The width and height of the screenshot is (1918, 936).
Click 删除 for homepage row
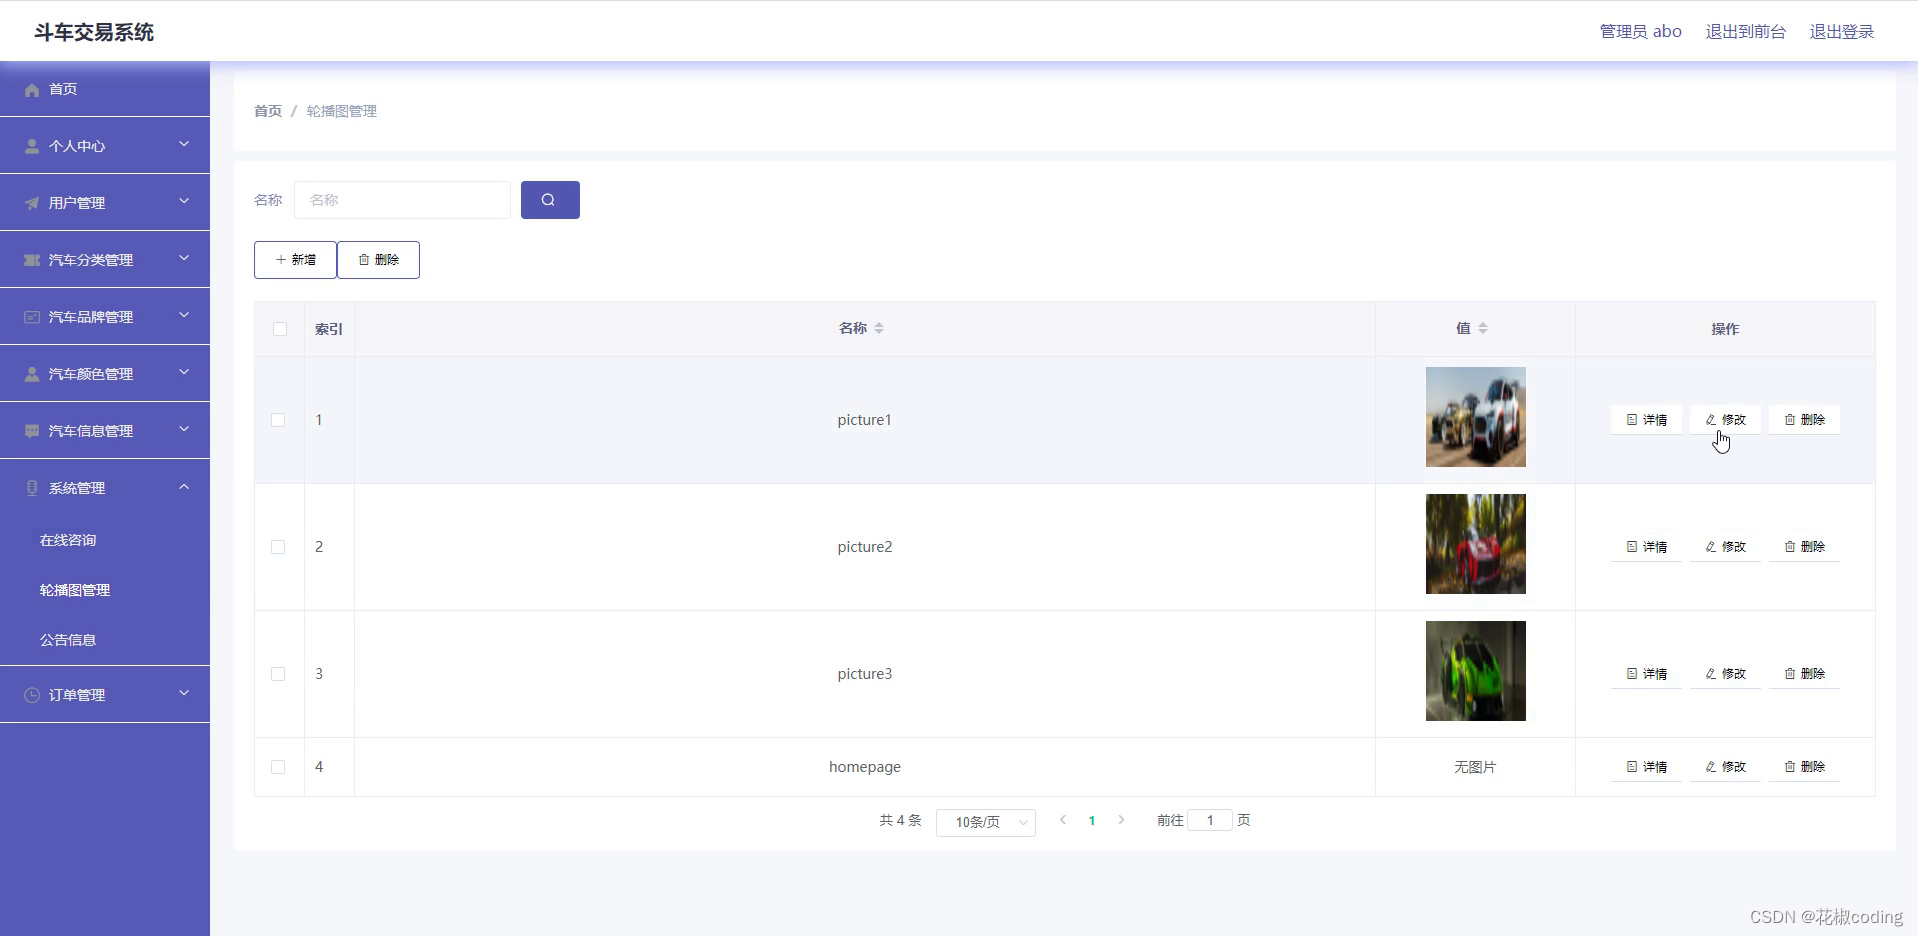click(x=1804, y=767)
